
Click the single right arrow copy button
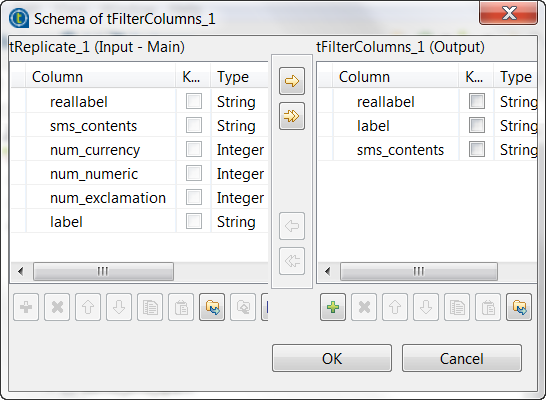(292, 81)
